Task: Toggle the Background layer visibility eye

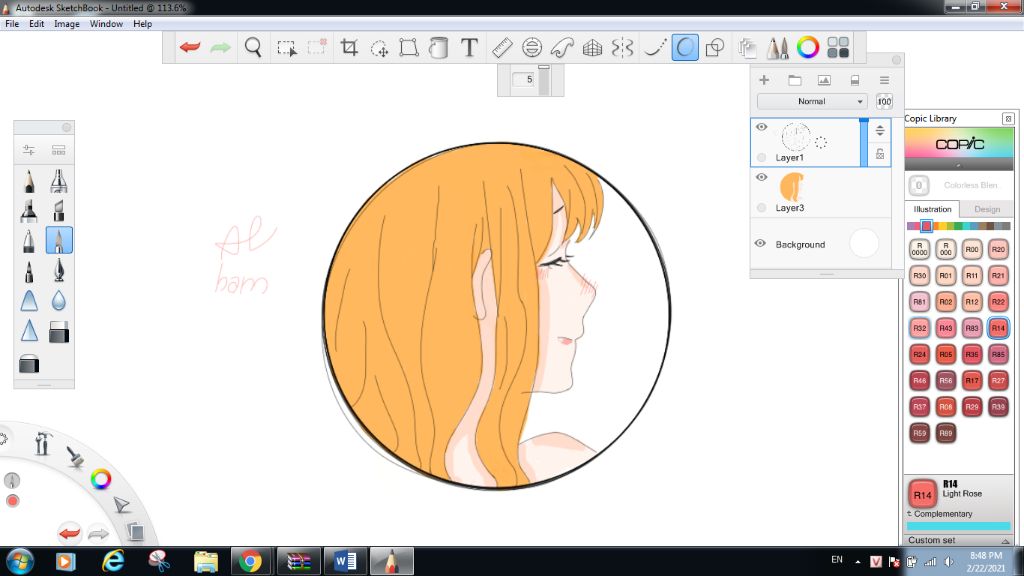Action: (760, 244)
